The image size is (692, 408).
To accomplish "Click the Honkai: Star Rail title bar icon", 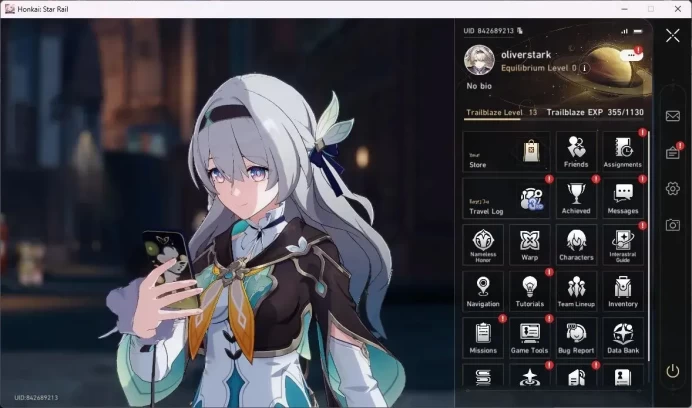I will [x=10, y=9].
